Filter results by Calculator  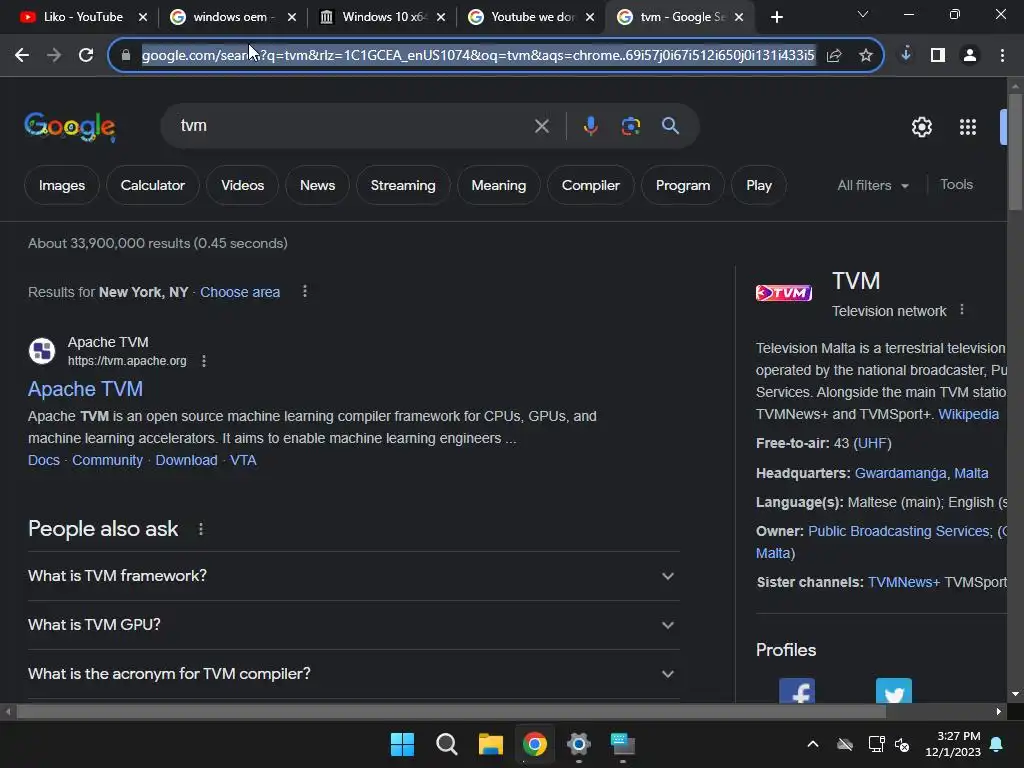(x=153, y=185)
